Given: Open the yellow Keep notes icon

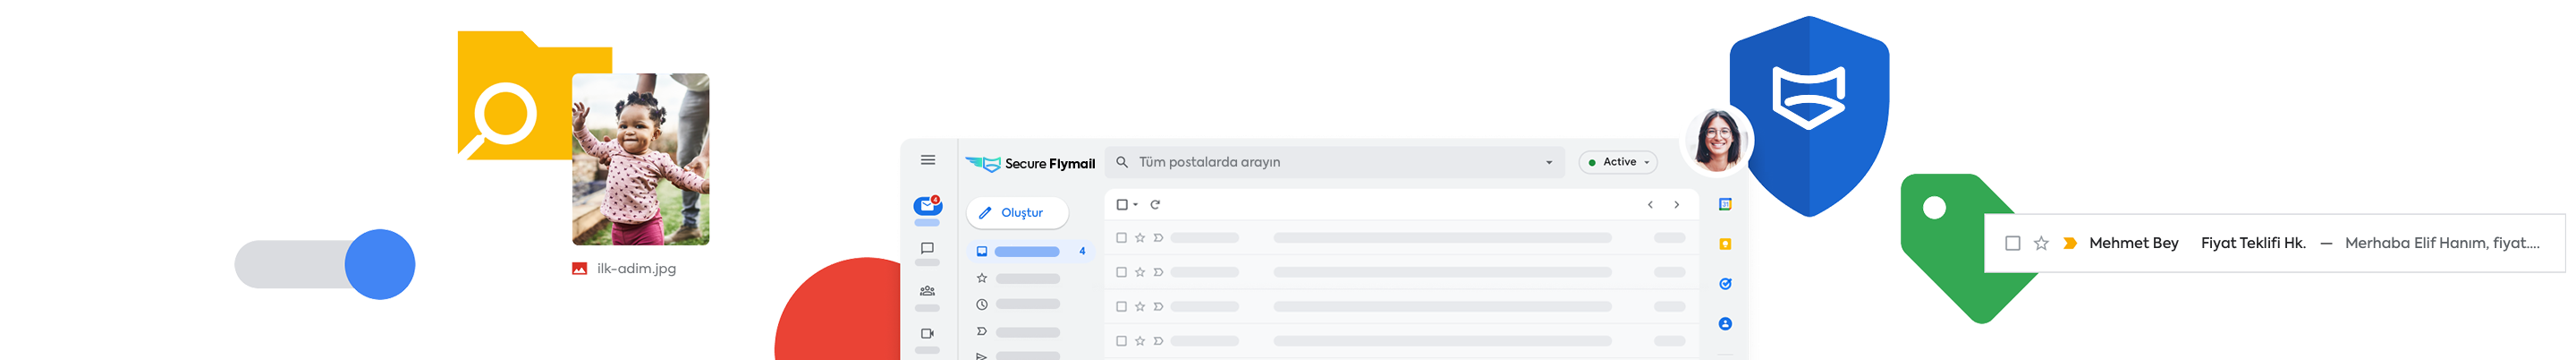Looking at the screenshot, I should (x=1725, y=244).
